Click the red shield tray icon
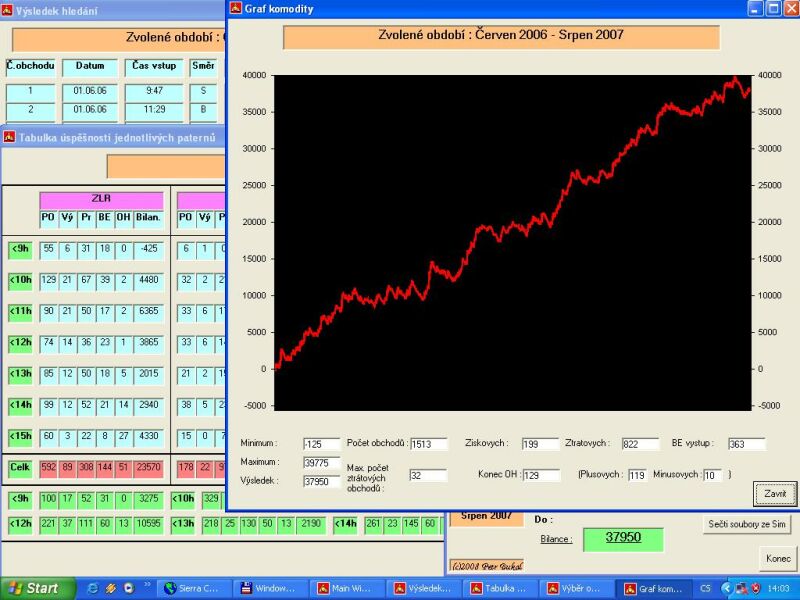The image size is (800, 600). click(x=756, y=588)
